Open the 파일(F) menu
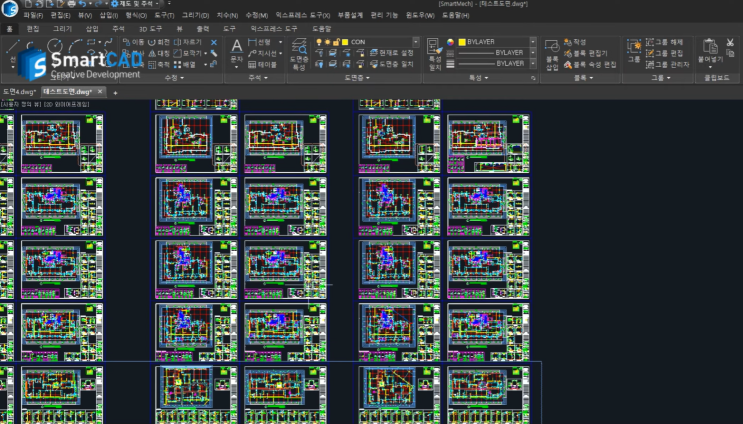743x424 pixels. [x=33, y=15]
